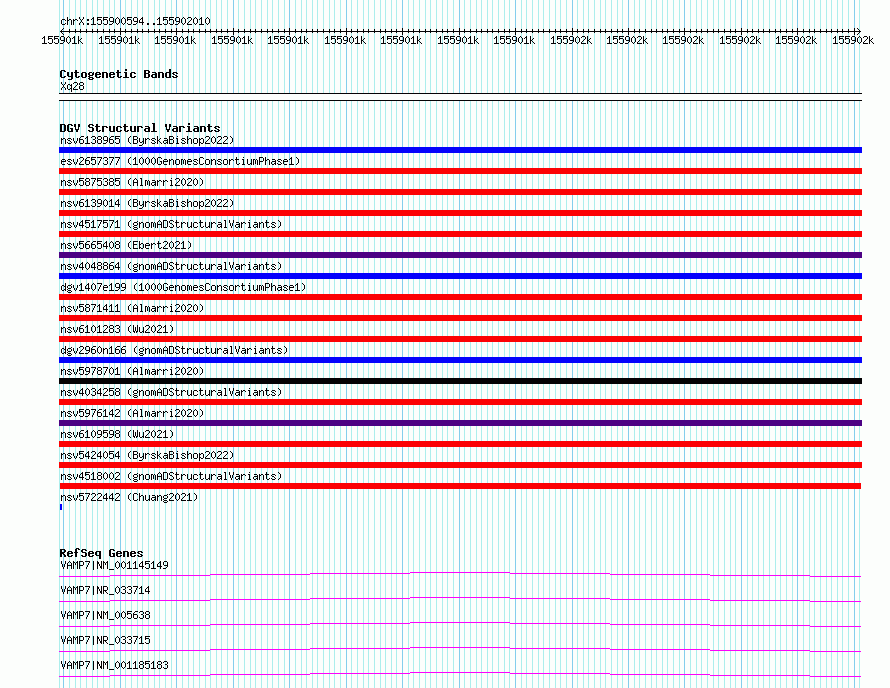Open variant nsv4048864 (gnomADStructuralVariants)
Viewport: 890px width, 688px height.
point(171,266)
